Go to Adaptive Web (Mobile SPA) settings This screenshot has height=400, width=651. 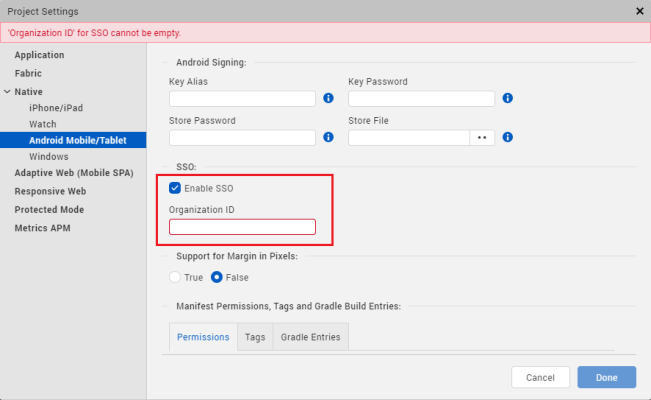click(x=73, y=173)
